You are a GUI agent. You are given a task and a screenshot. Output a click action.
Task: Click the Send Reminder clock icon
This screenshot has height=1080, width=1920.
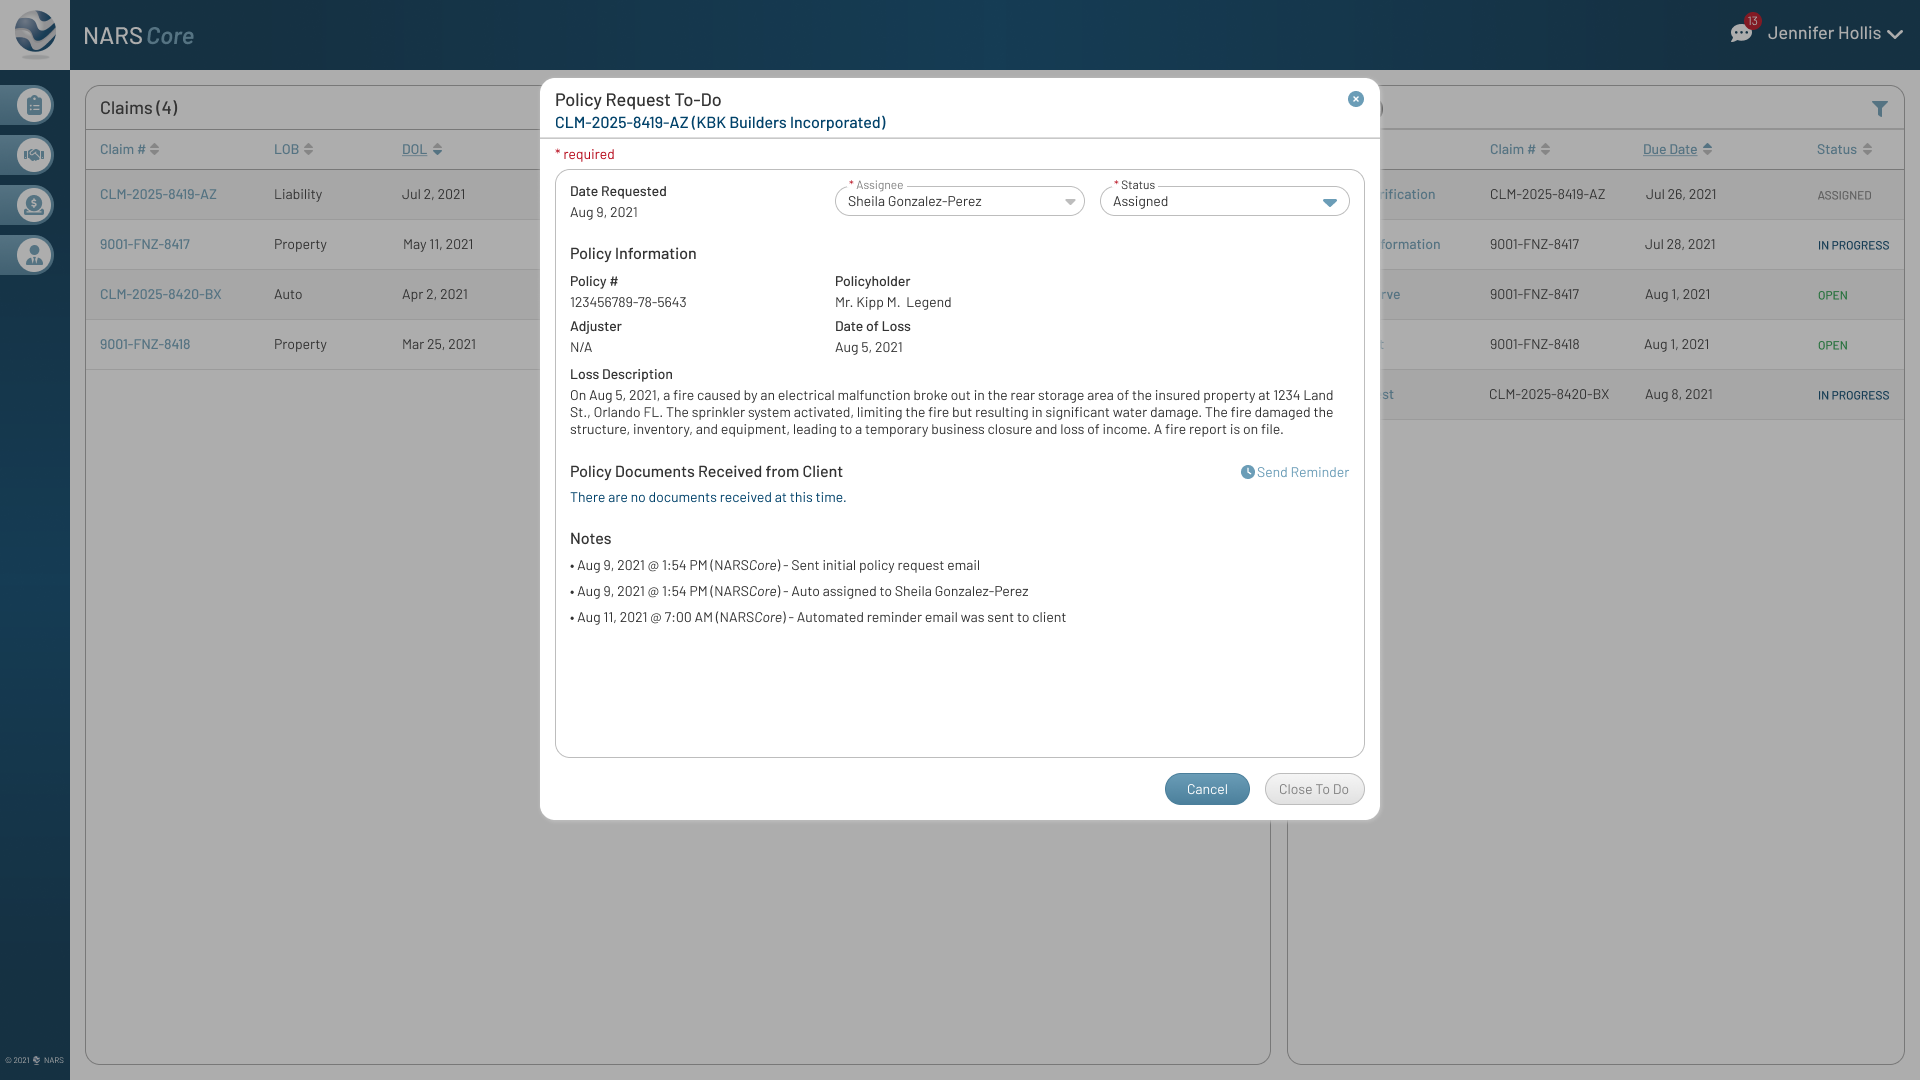point(1247,472)
